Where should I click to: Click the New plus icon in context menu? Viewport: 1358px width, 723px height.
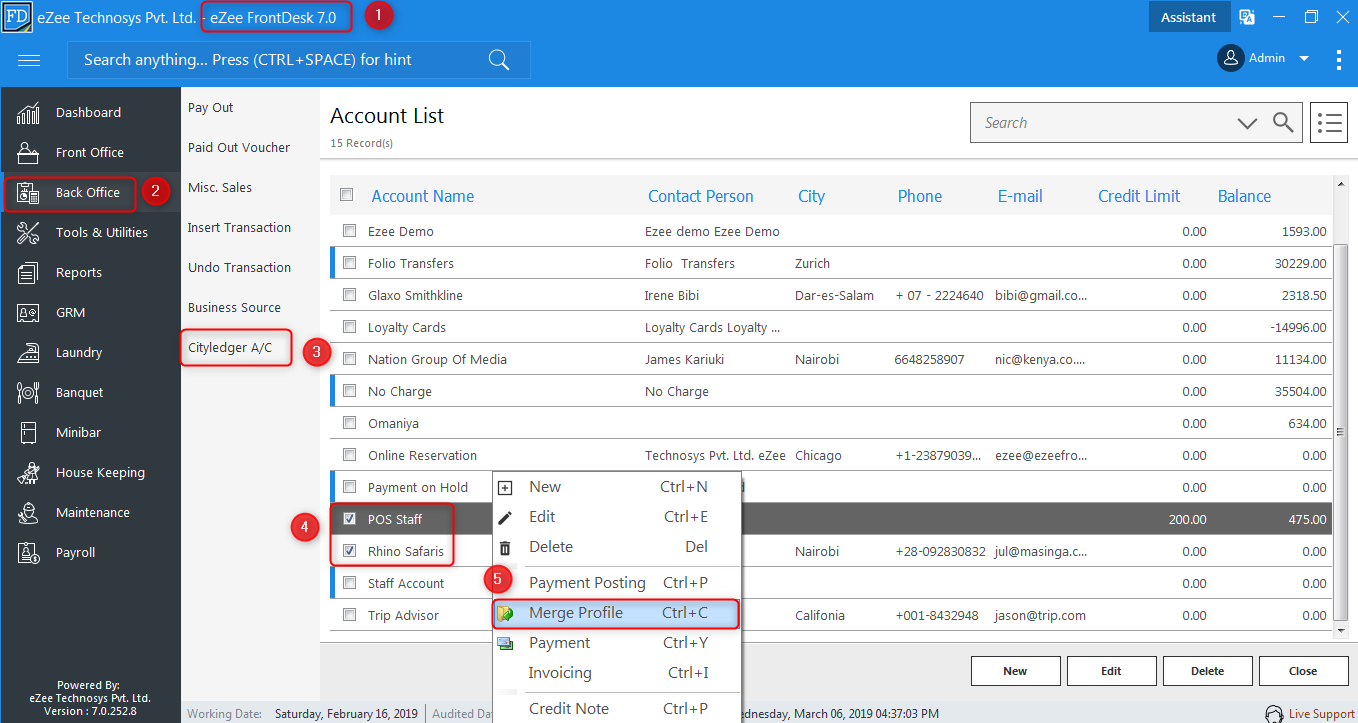505,488
